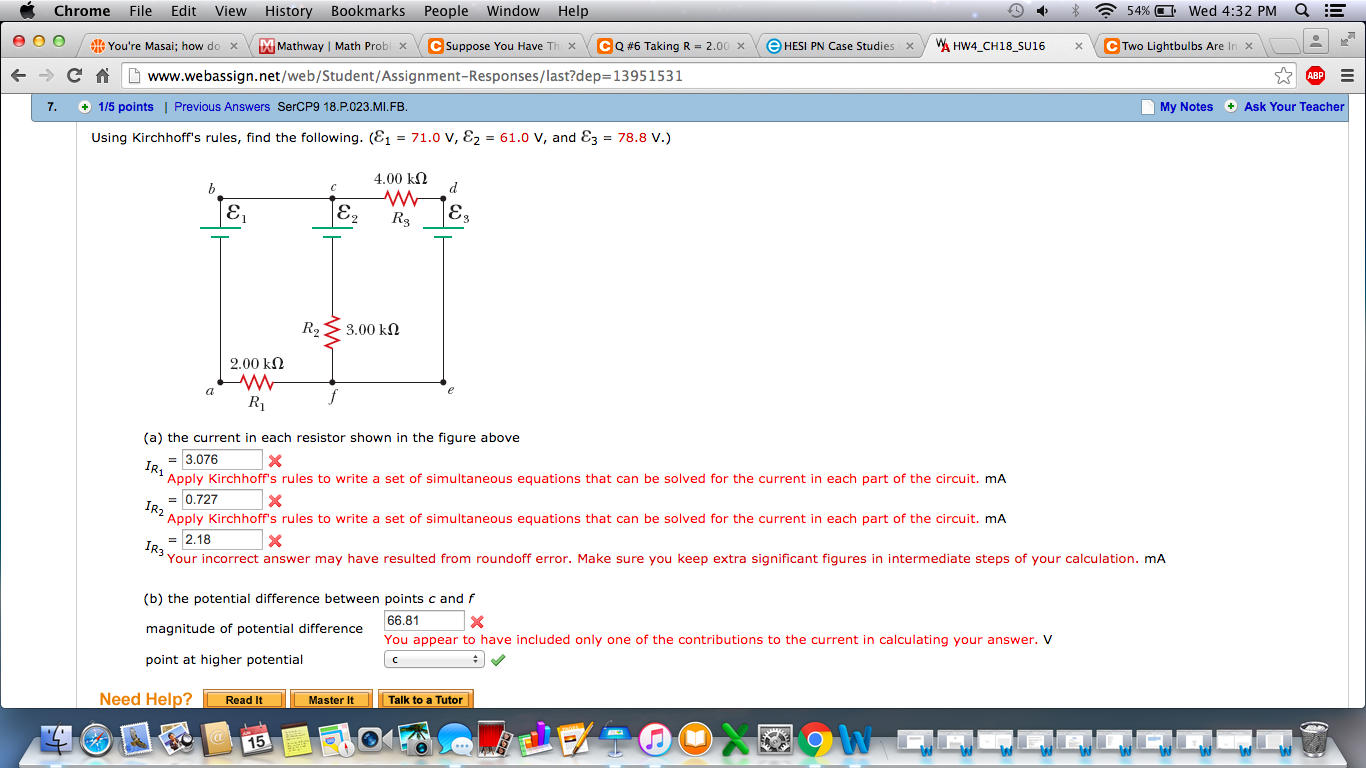Open the Chrome menu with the hamburger icon
Image resolution: width=1366 pixels, height=768 pixels.
point(1347,75)
